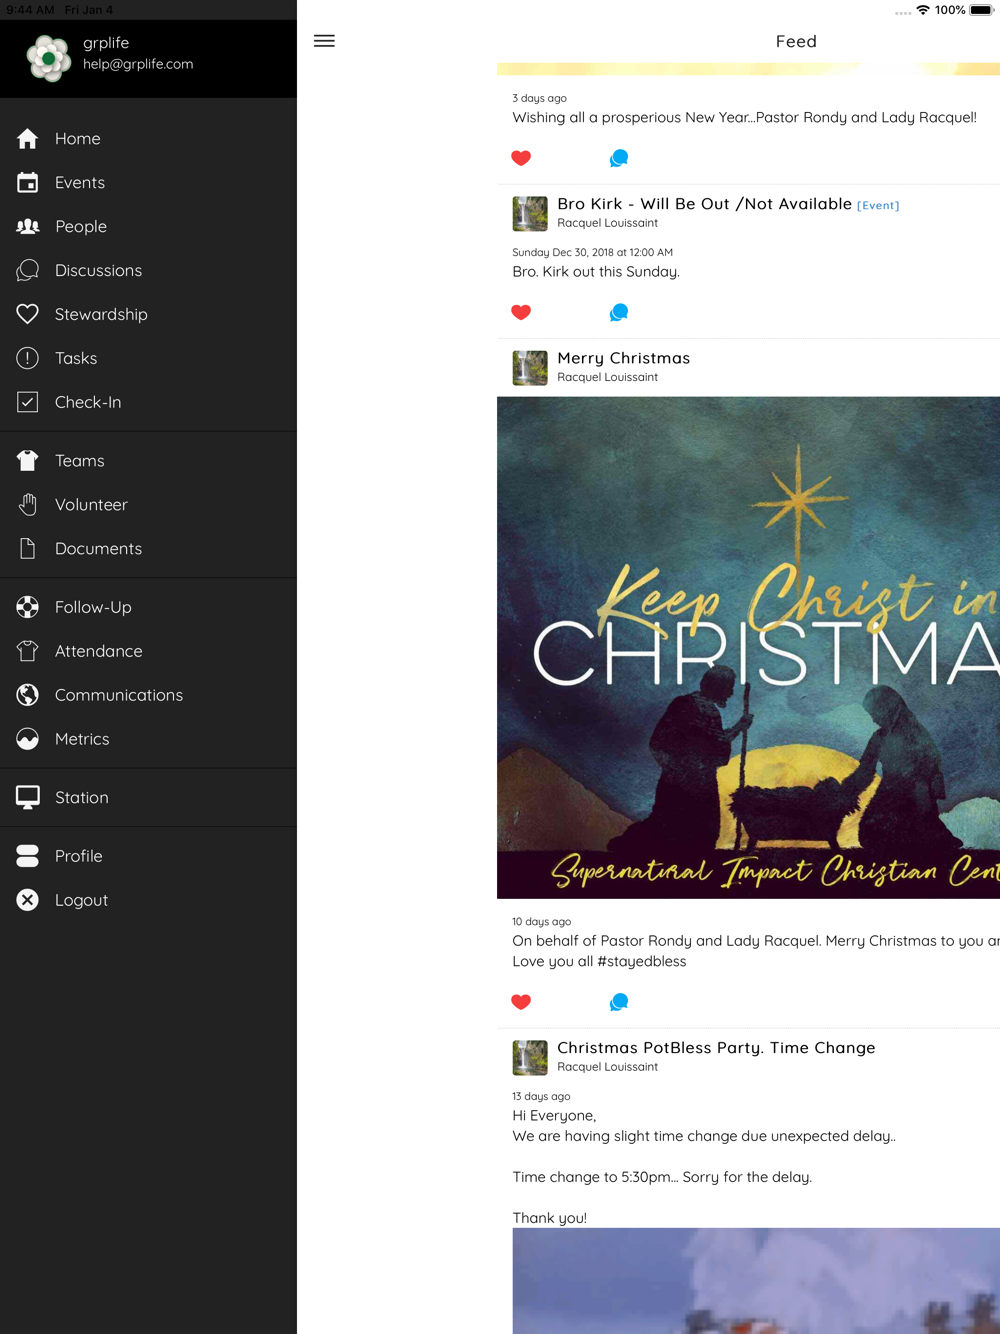Click the Stewardship heart icon
Viewport: 1000px width, 1334px height.
(x=28, y=314)
